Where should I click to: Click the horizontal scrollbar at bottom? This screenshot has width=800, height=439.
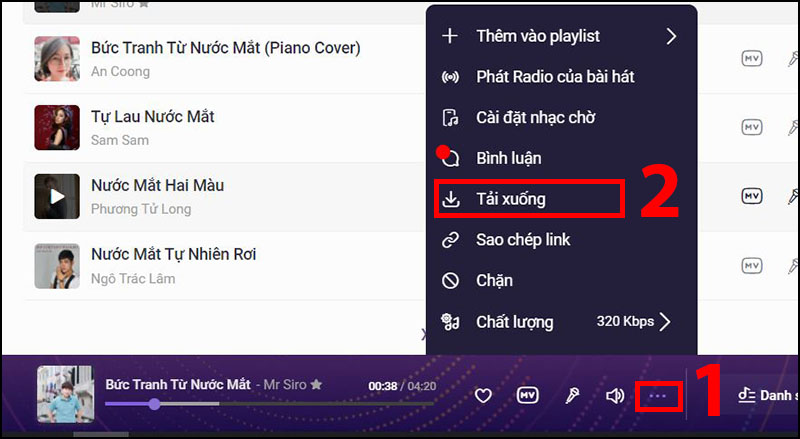point(101,435)
